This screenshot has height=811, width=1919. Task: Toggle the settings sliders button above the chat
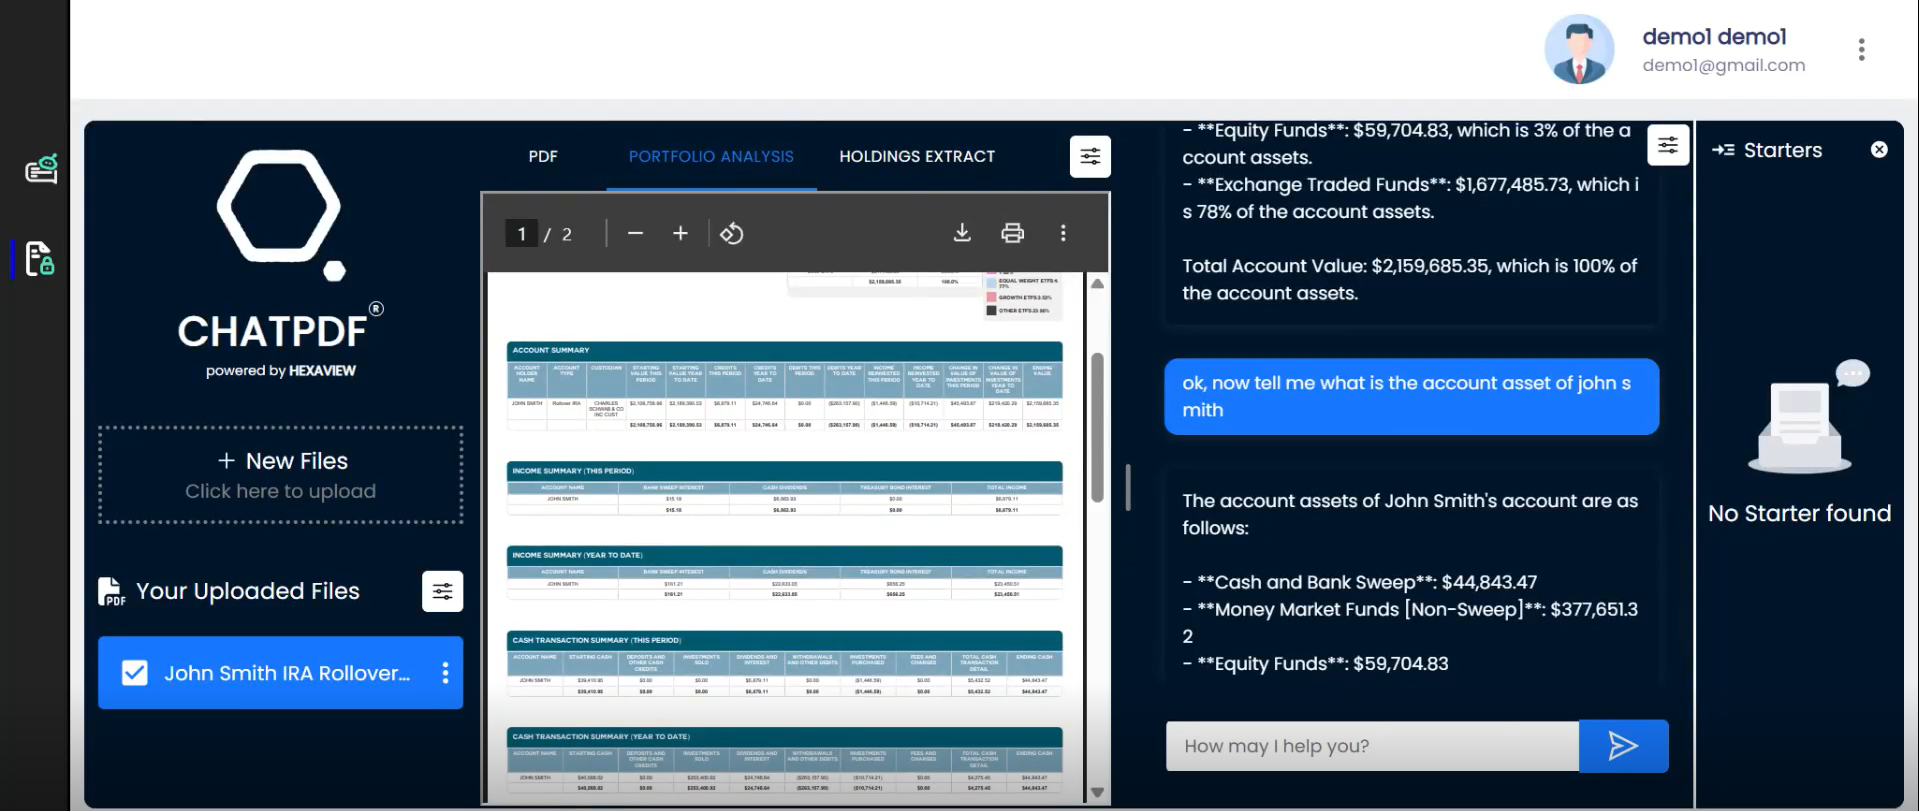[1667, 146]
